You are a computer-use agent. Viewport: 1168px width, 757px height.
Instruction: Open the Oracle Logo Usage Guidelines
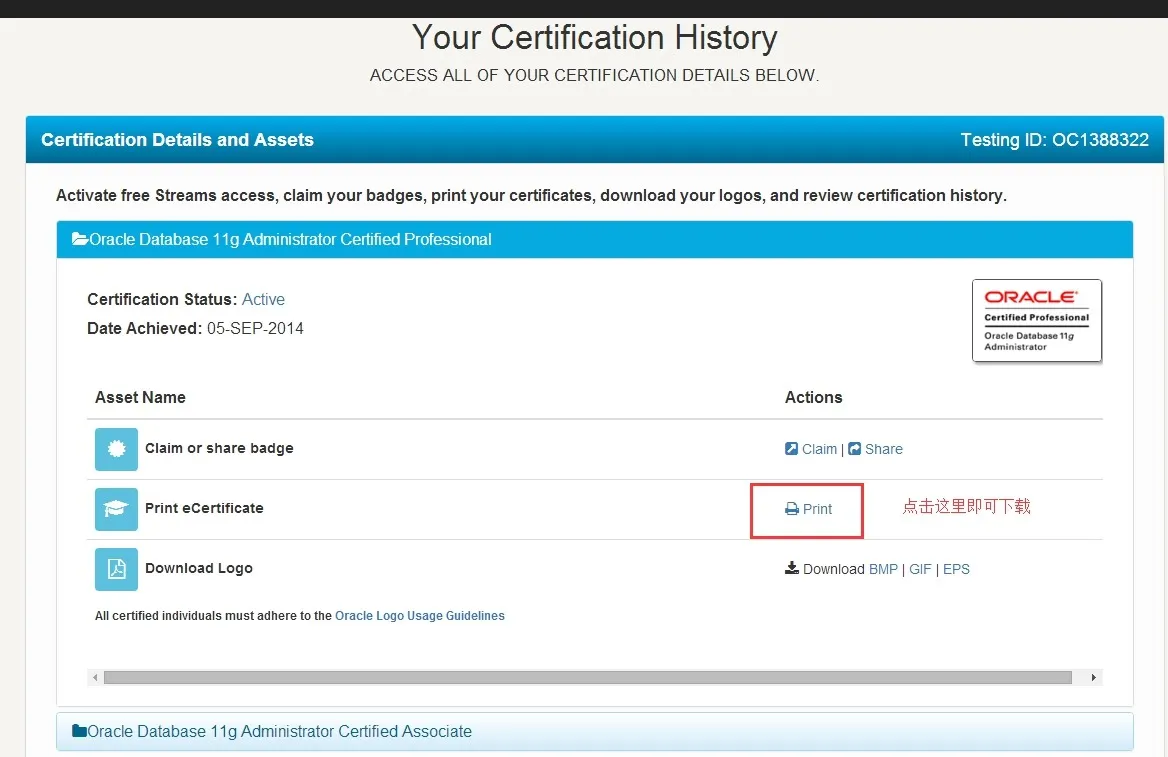(x=419, y=616)
